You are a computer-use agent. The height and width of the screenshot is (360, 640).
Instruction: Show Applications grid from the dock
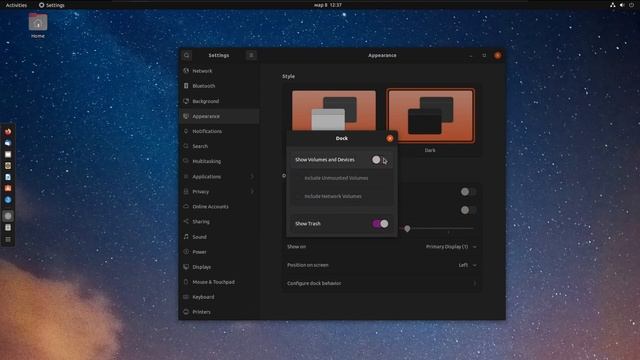coord(8,240)
